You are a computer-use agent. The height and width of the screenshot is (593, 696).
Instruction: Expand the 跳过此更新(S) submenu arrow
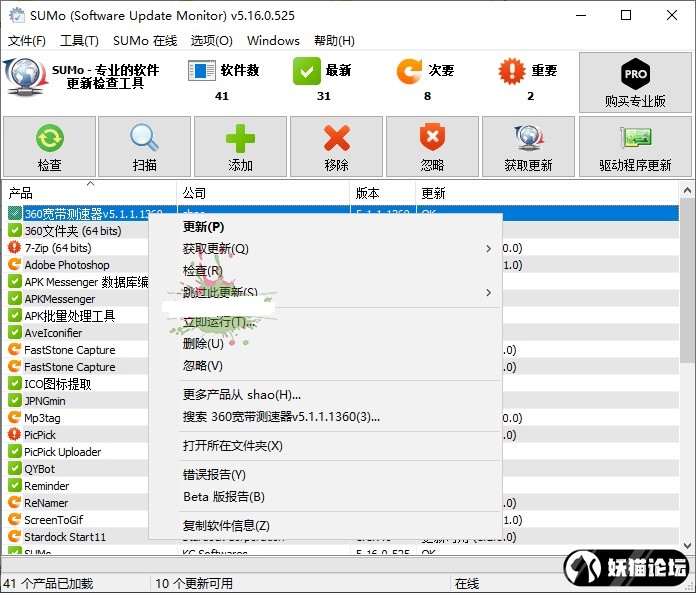point(488,293)
